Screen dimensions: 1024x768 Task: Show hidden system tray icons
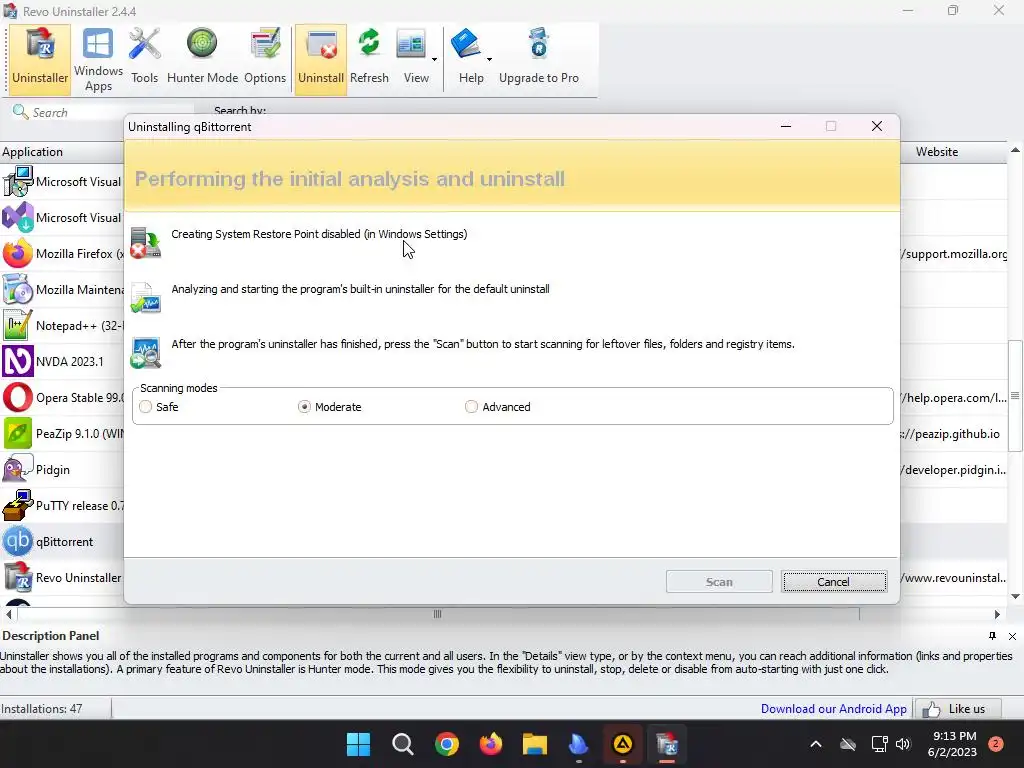pyautogui.click(x=816, y=744)
